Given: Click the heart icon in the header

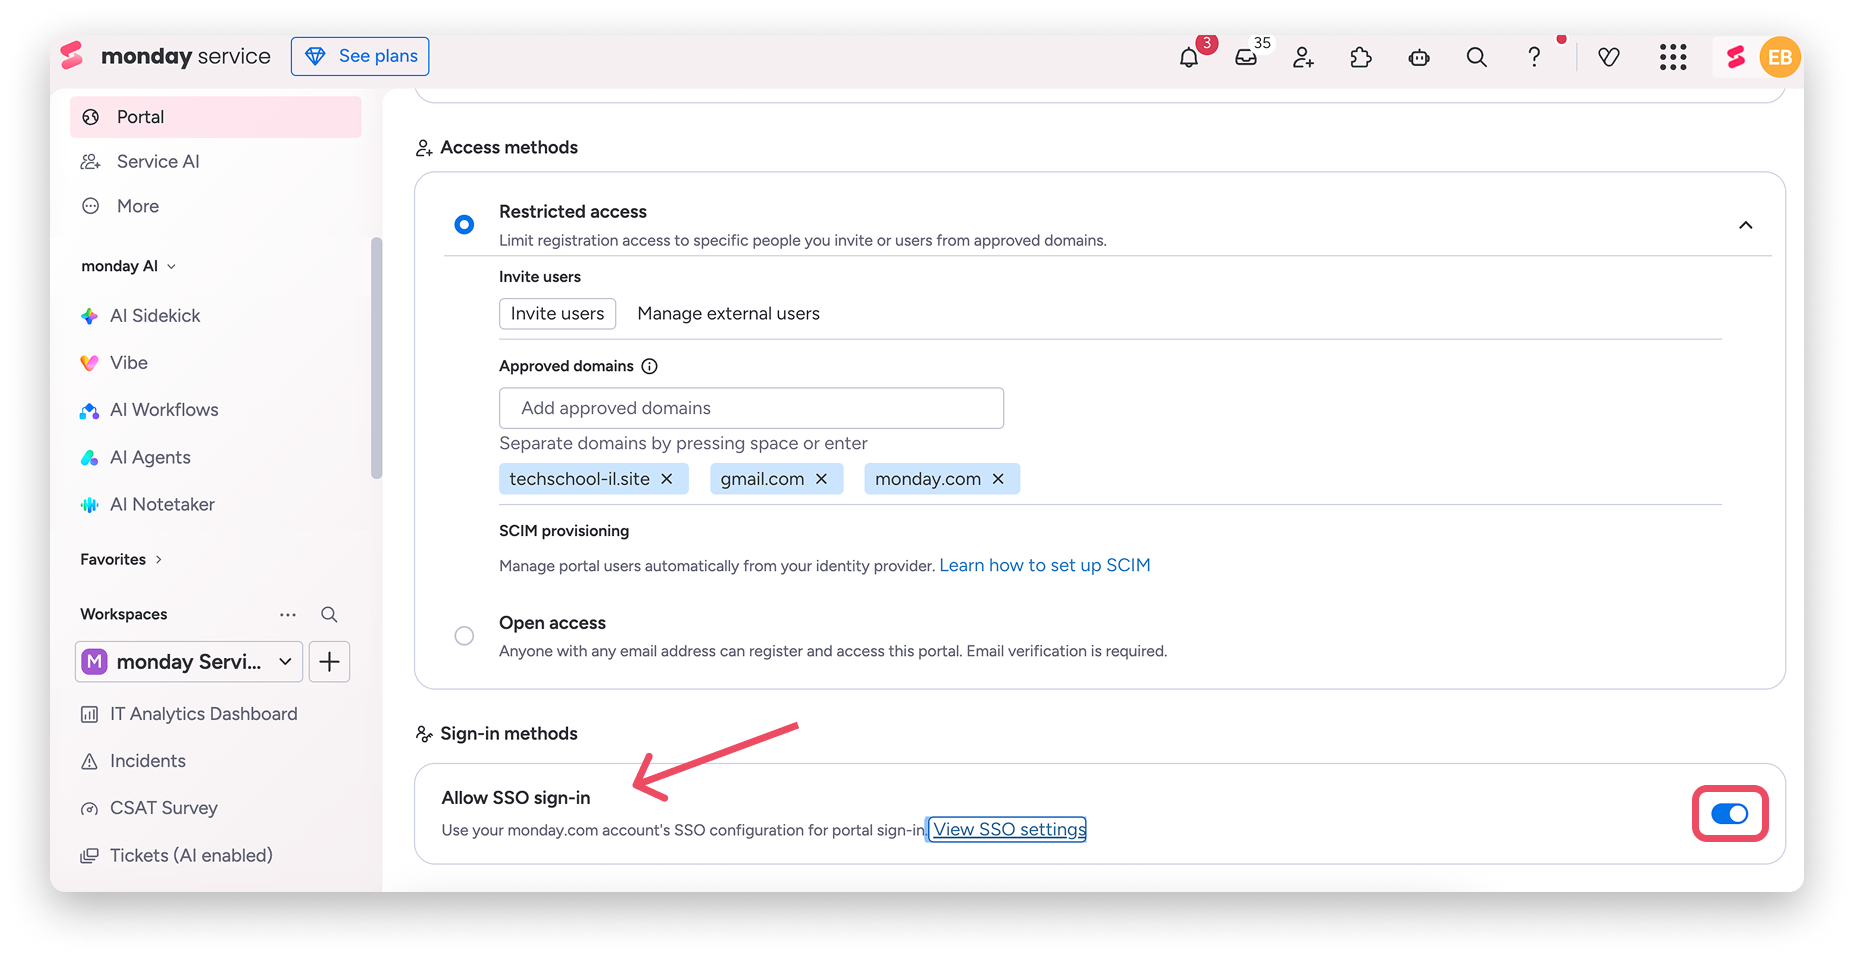Looking at the screenshot, I should coord(1609,57).
